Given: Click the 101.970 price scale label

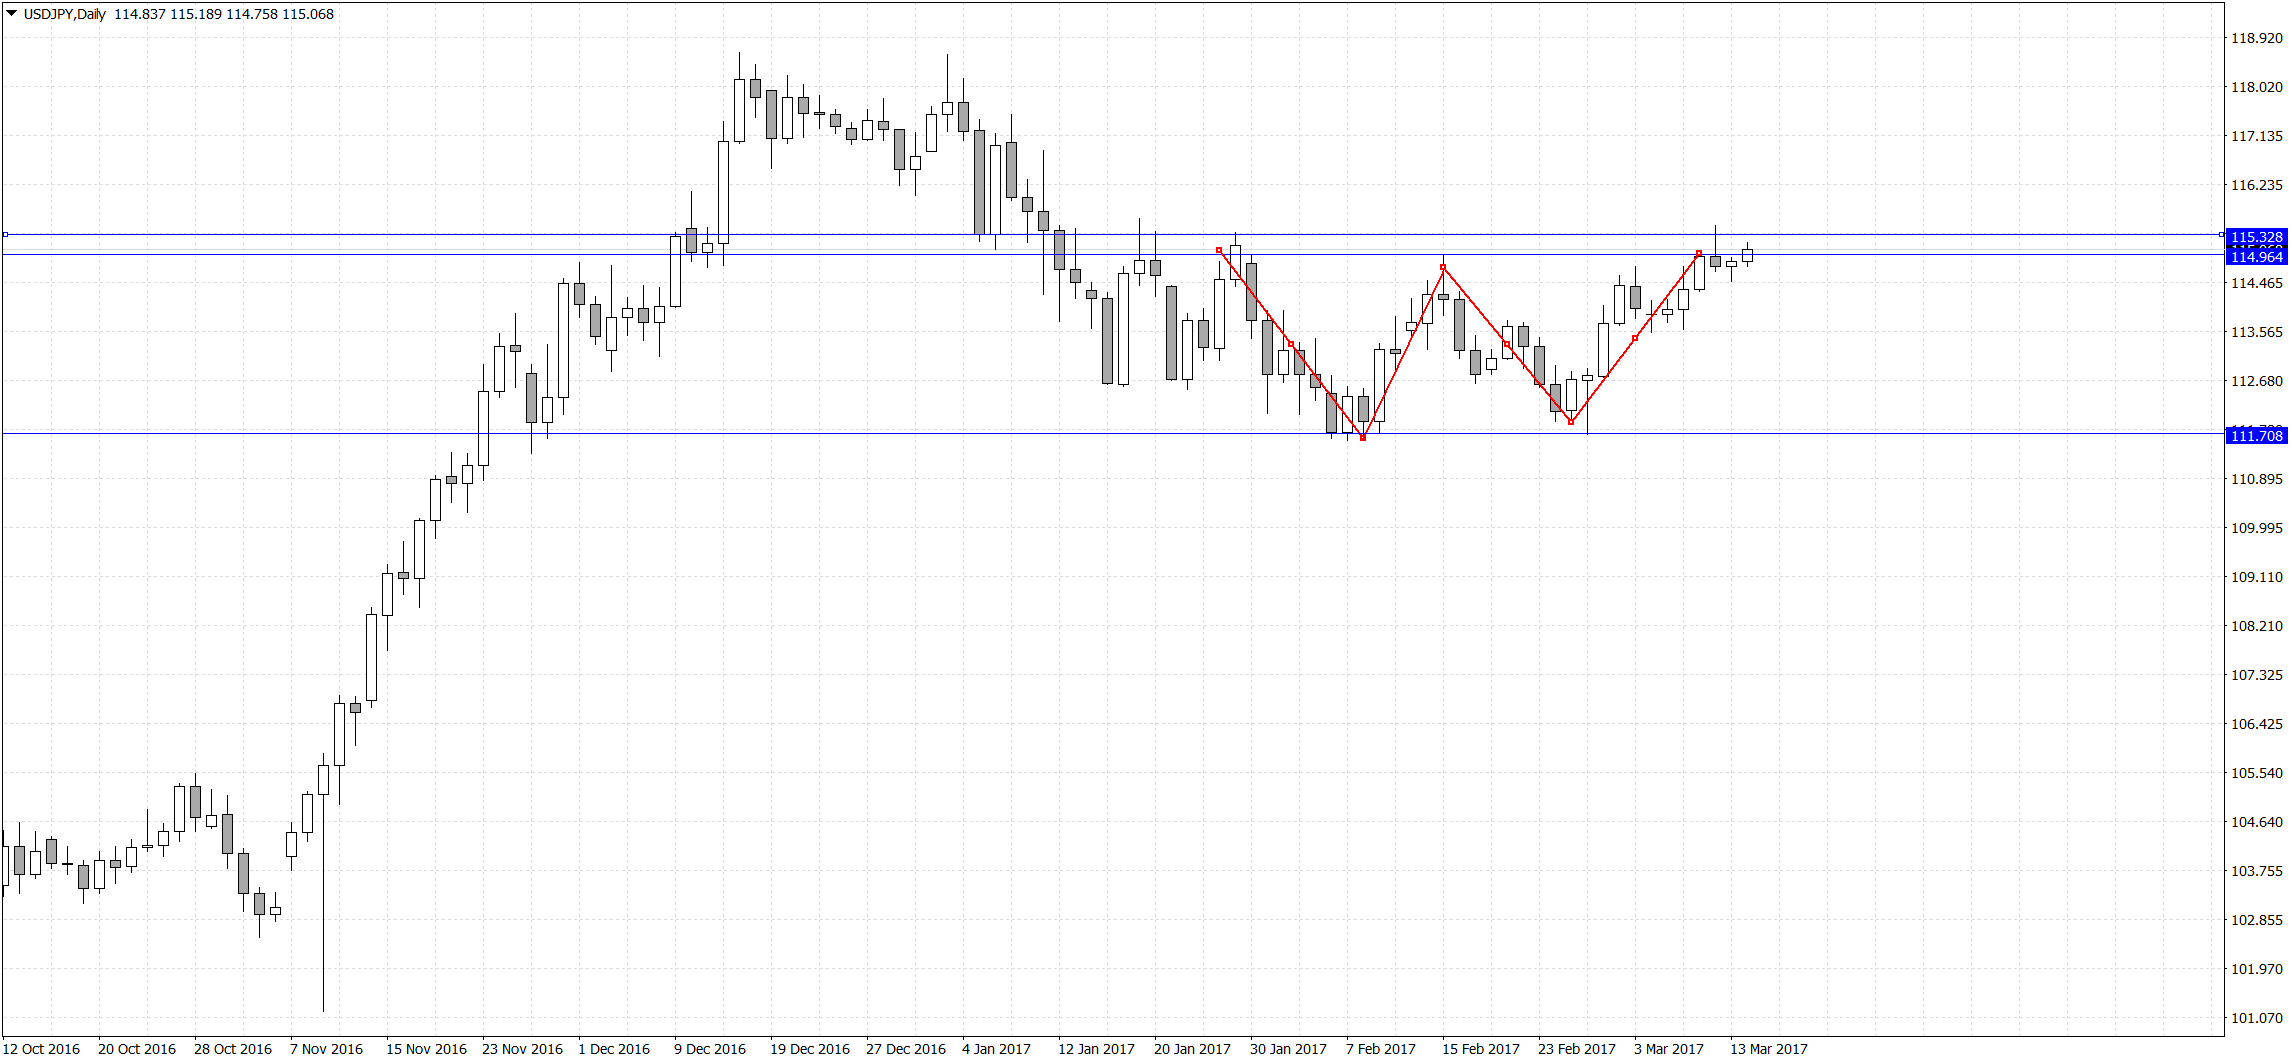Looking at the screenshot, I should tap(2257, 969).
